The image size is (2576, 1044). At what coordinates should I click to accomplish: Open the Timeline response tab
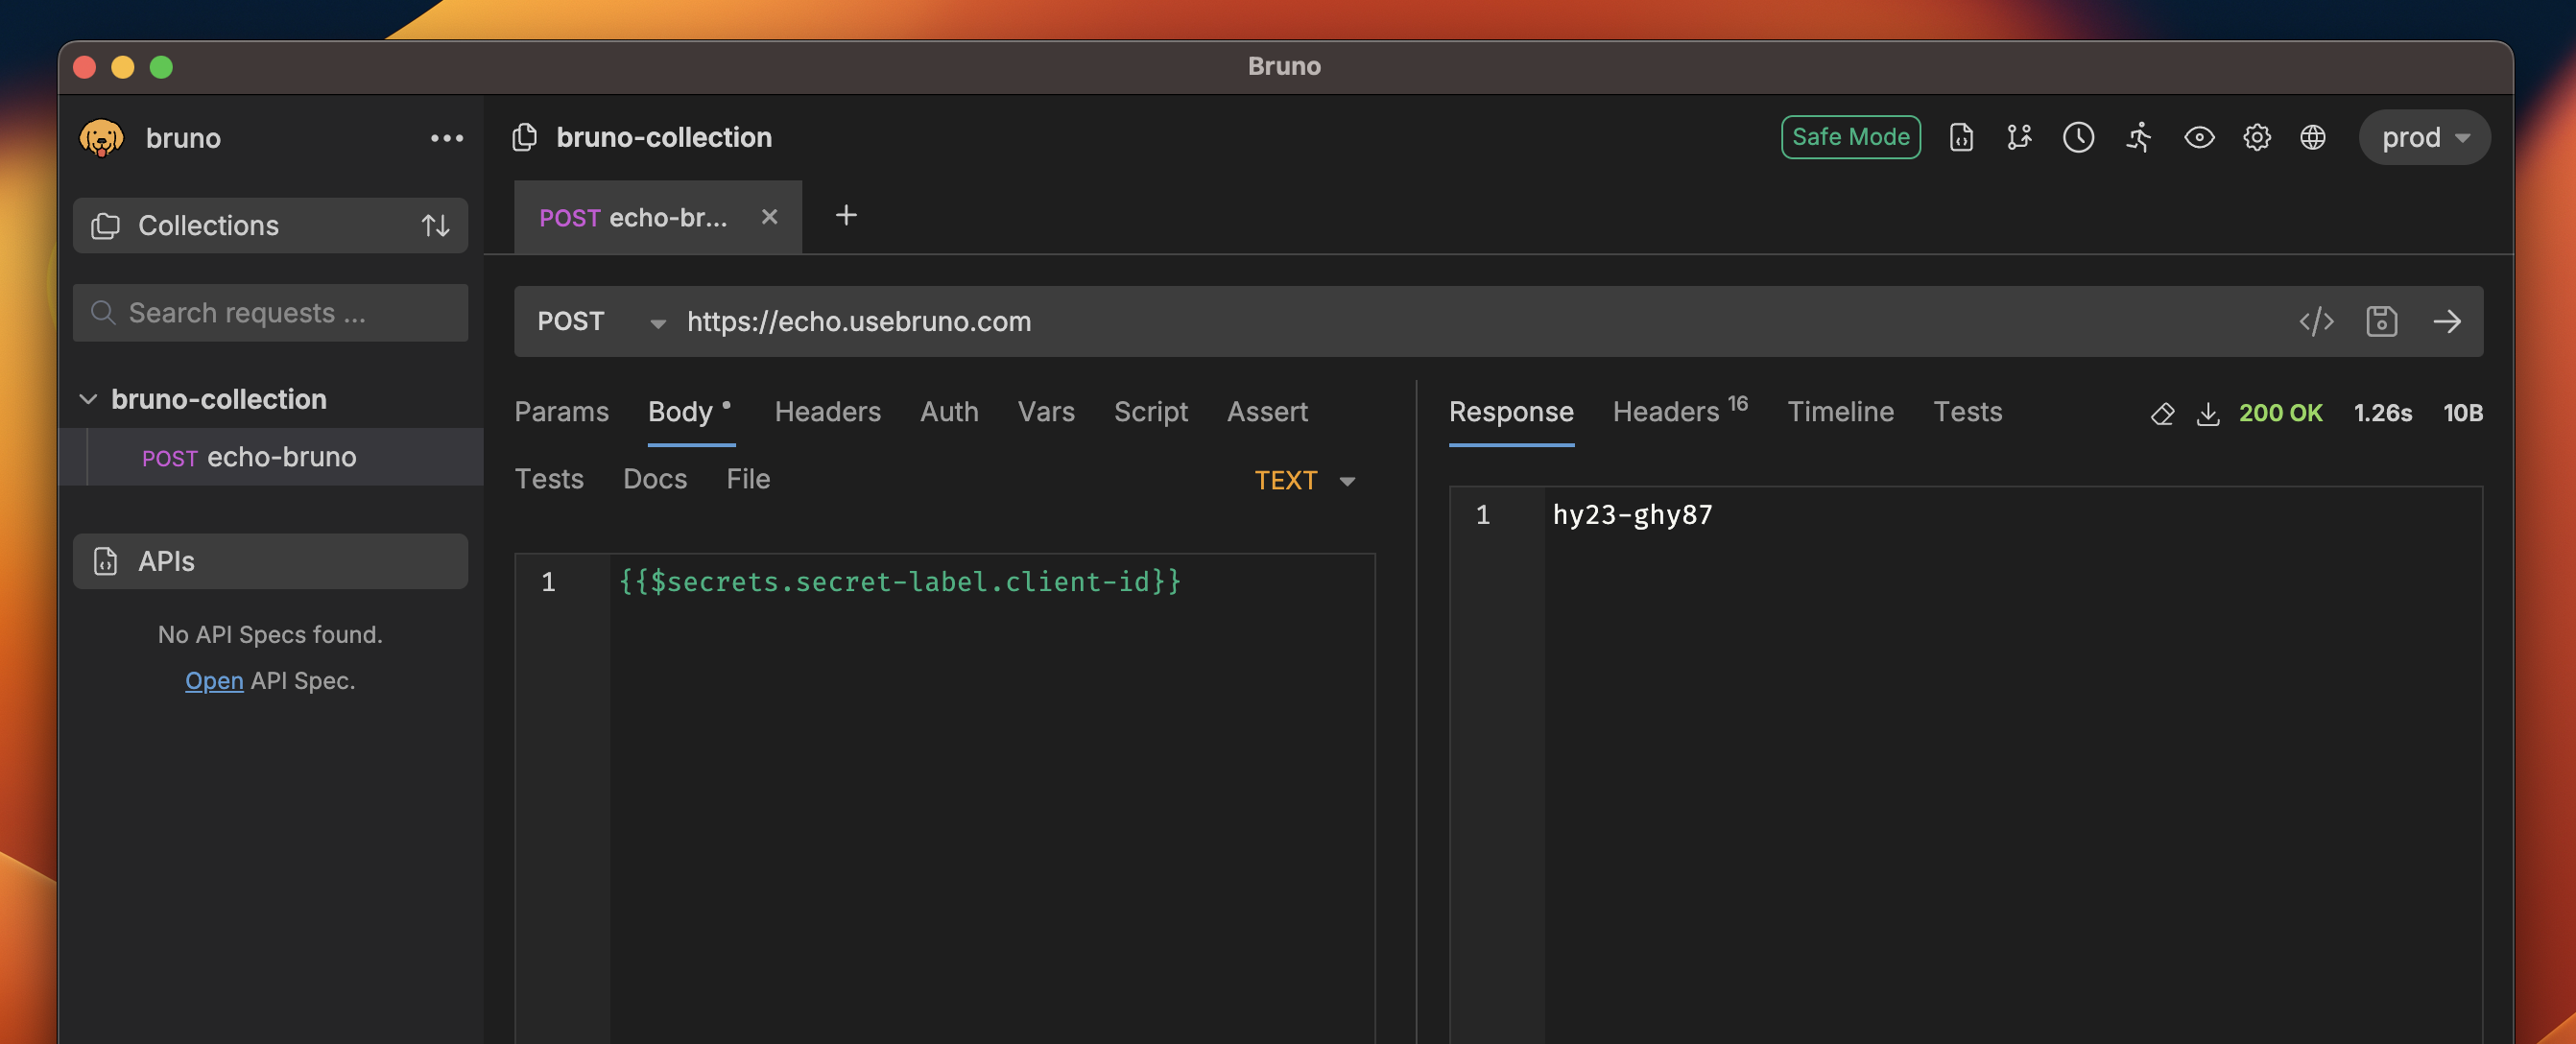coord(1839,411)
